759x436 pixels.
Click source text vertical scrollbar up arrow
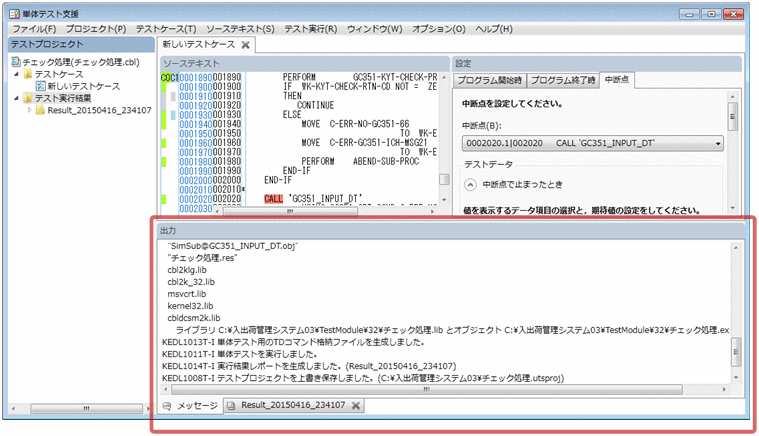pyautogui.click(x=444, y=77)
